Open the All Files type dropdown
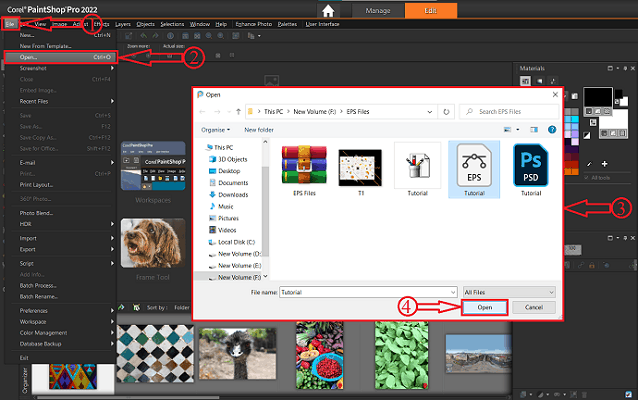This screenshot has width=638, height=400. coord(509,292)
